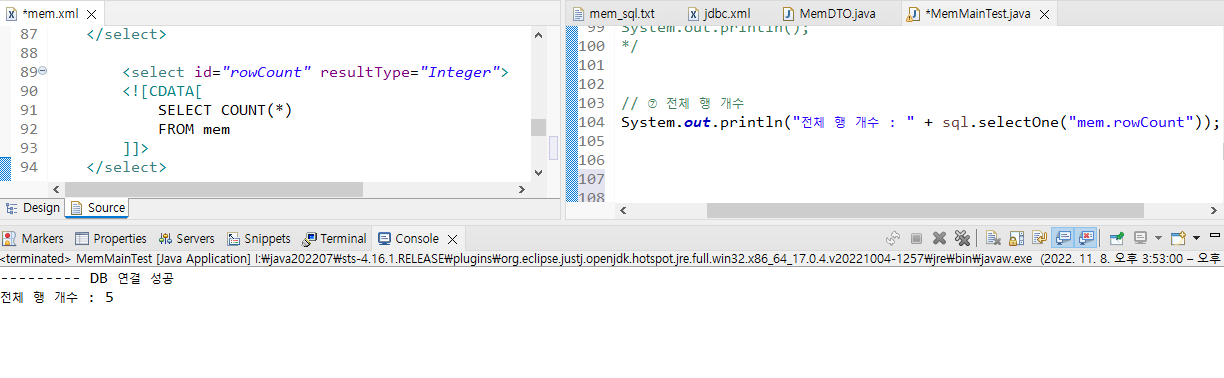Place cursor on "FROM mem" line
Viewport: 1224px width, 378px height.
pyautogui.click(x=194, y=129)
